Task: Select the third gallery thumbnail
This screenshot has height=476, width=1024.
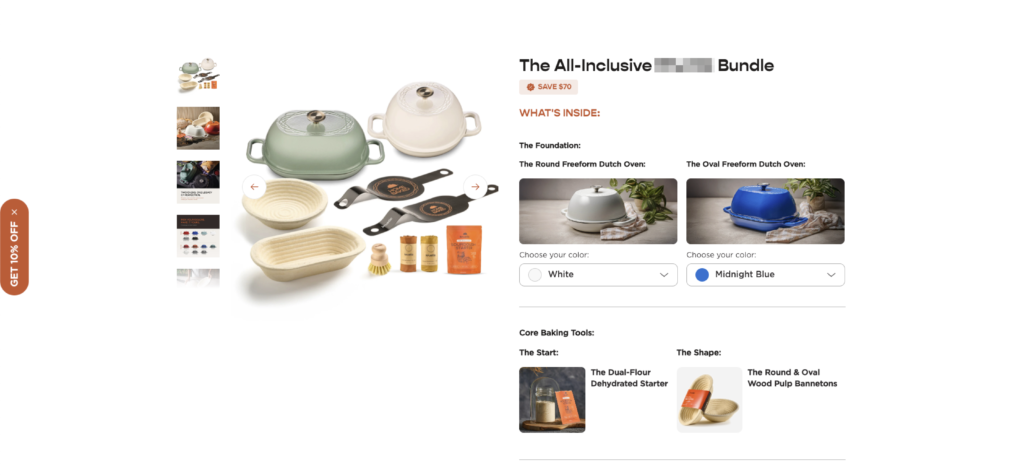Action: point(198,182)
